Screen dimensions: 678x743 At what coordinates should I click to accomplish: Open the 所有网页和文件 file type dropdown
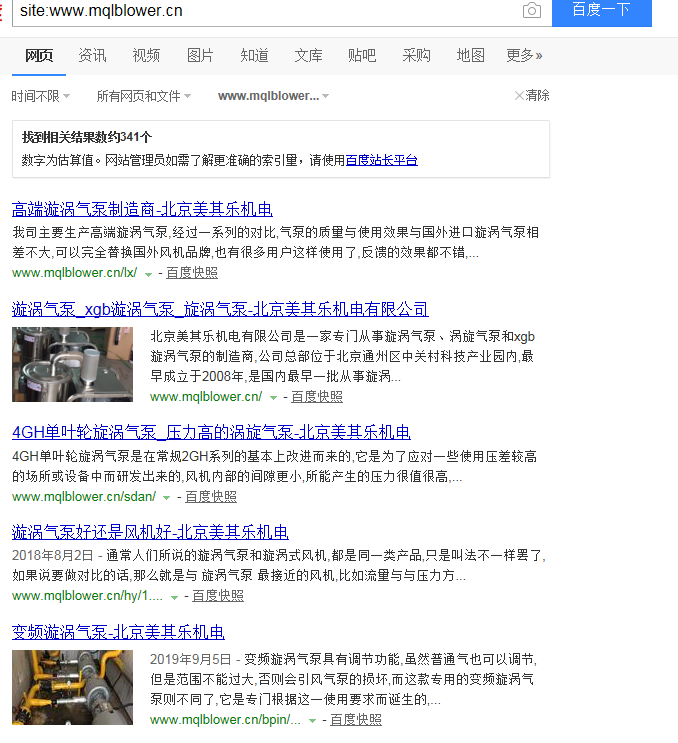coord(144,96)
